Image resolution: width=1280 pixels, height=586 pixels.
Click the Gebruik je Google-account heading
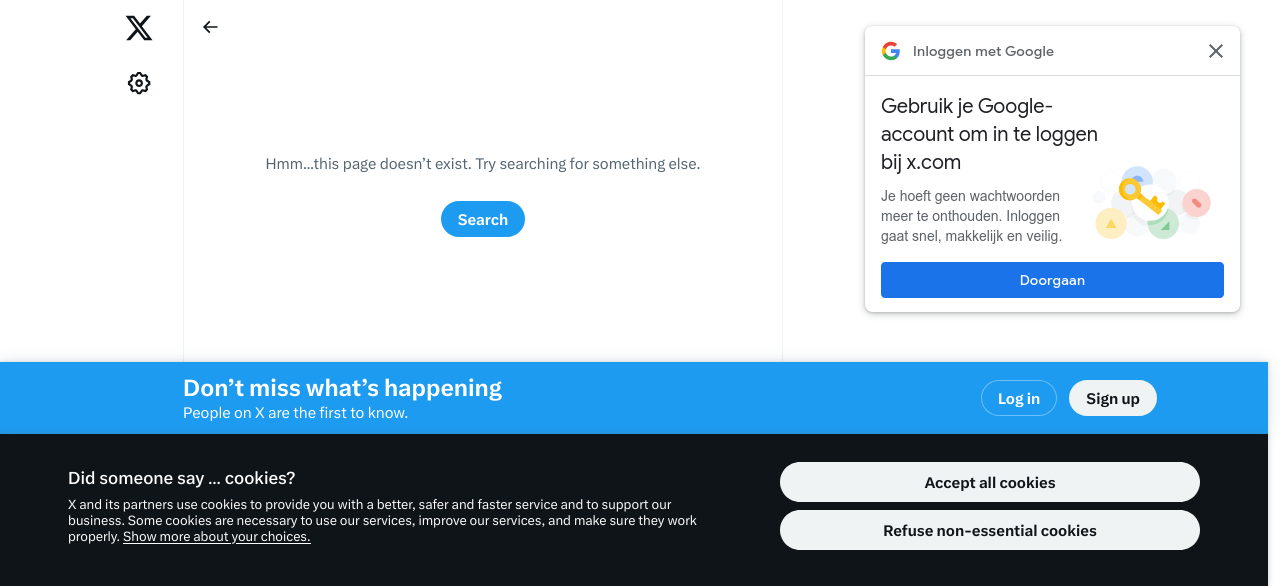(x=989, y=134)
